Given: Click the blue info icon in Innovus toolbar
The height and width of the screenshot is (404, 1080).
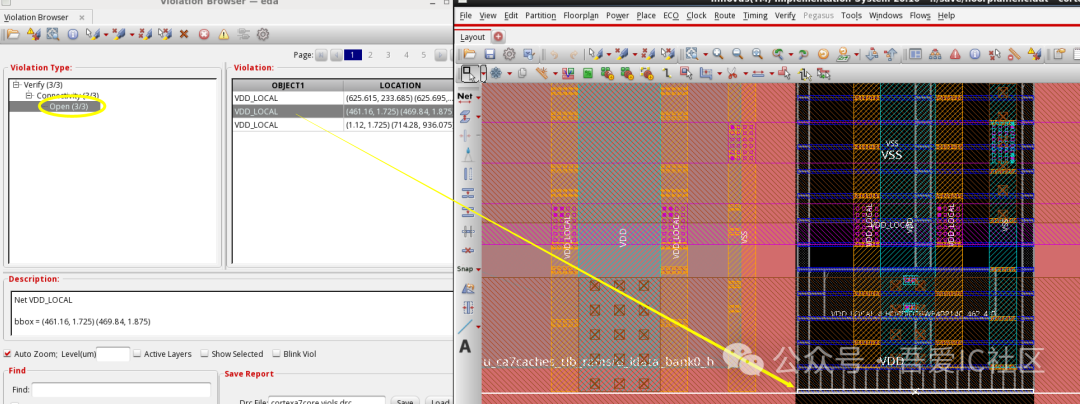Looking at the screenshot, I should 975,54.
